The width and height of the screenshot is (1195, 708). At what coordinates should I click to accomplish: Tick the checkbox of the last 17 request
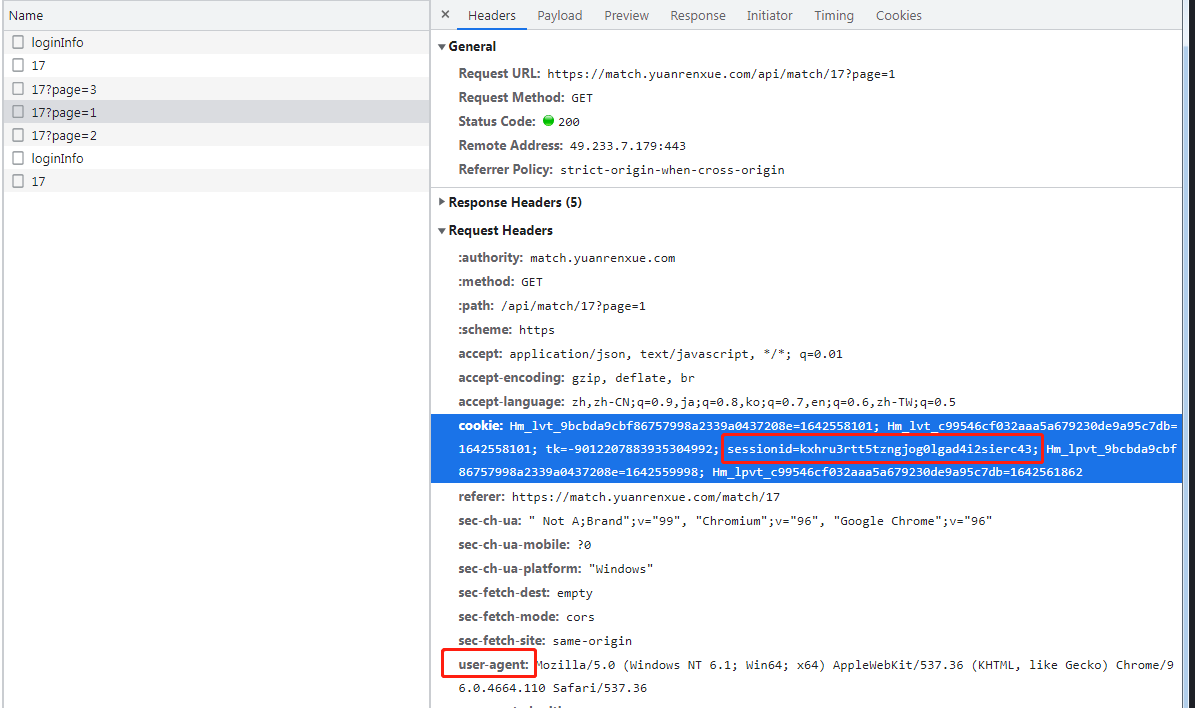click(18, 181)
